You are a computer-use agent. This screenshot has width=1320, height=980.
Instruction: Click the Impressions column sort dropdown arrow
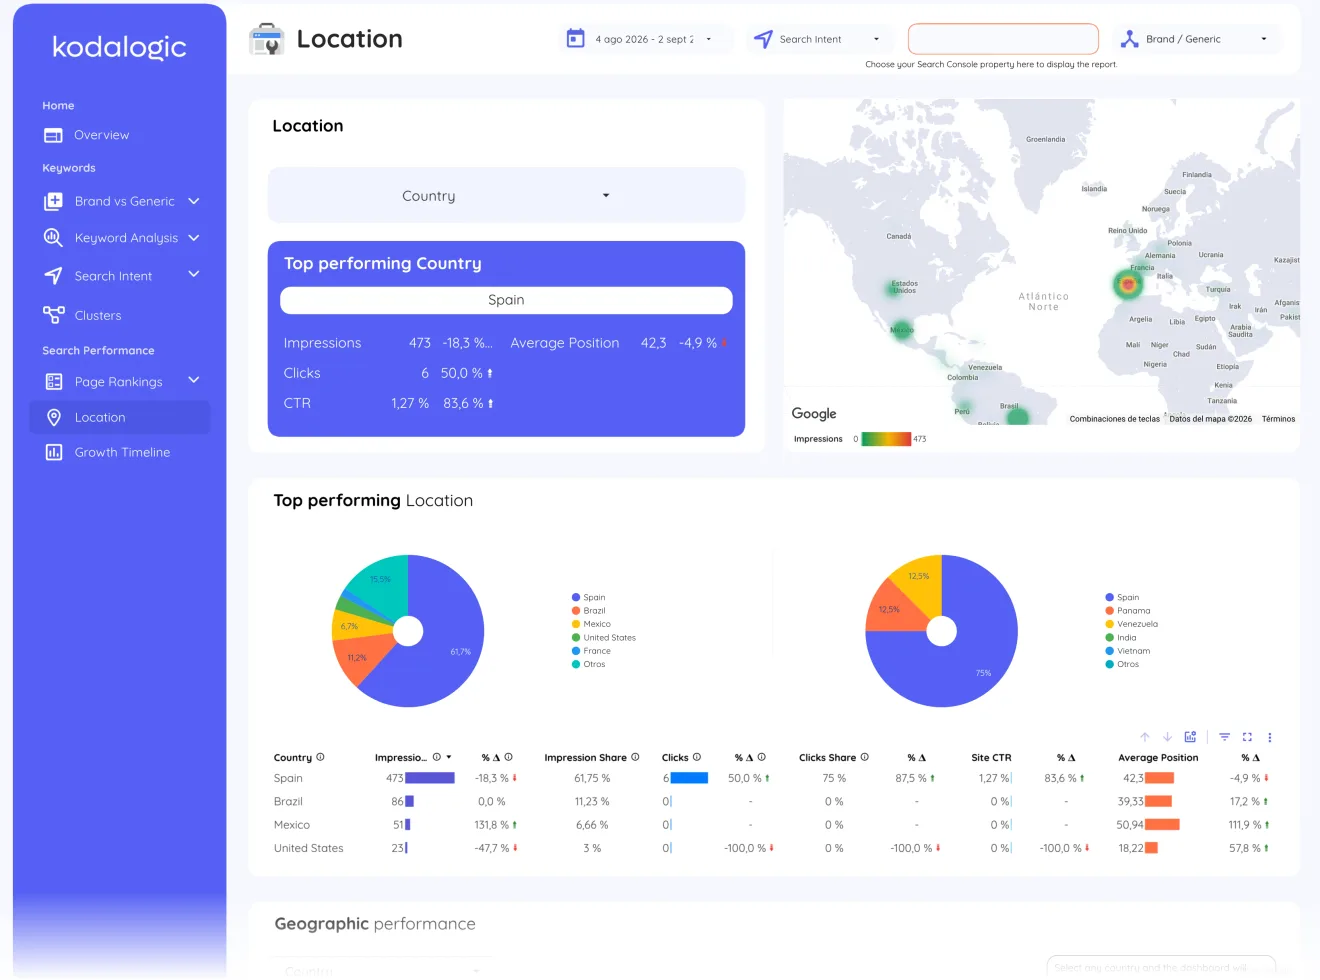(449, 757)
